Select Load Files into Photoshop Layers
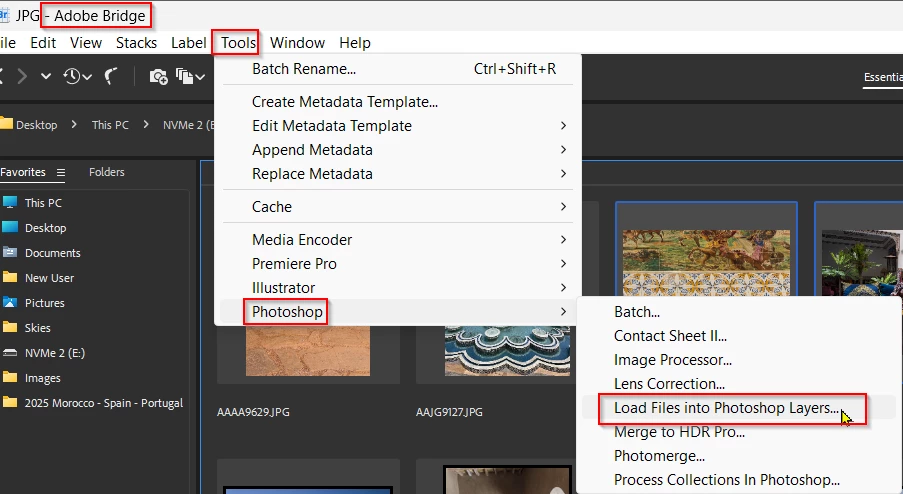903x494 pixels. [x=739, y=408]
